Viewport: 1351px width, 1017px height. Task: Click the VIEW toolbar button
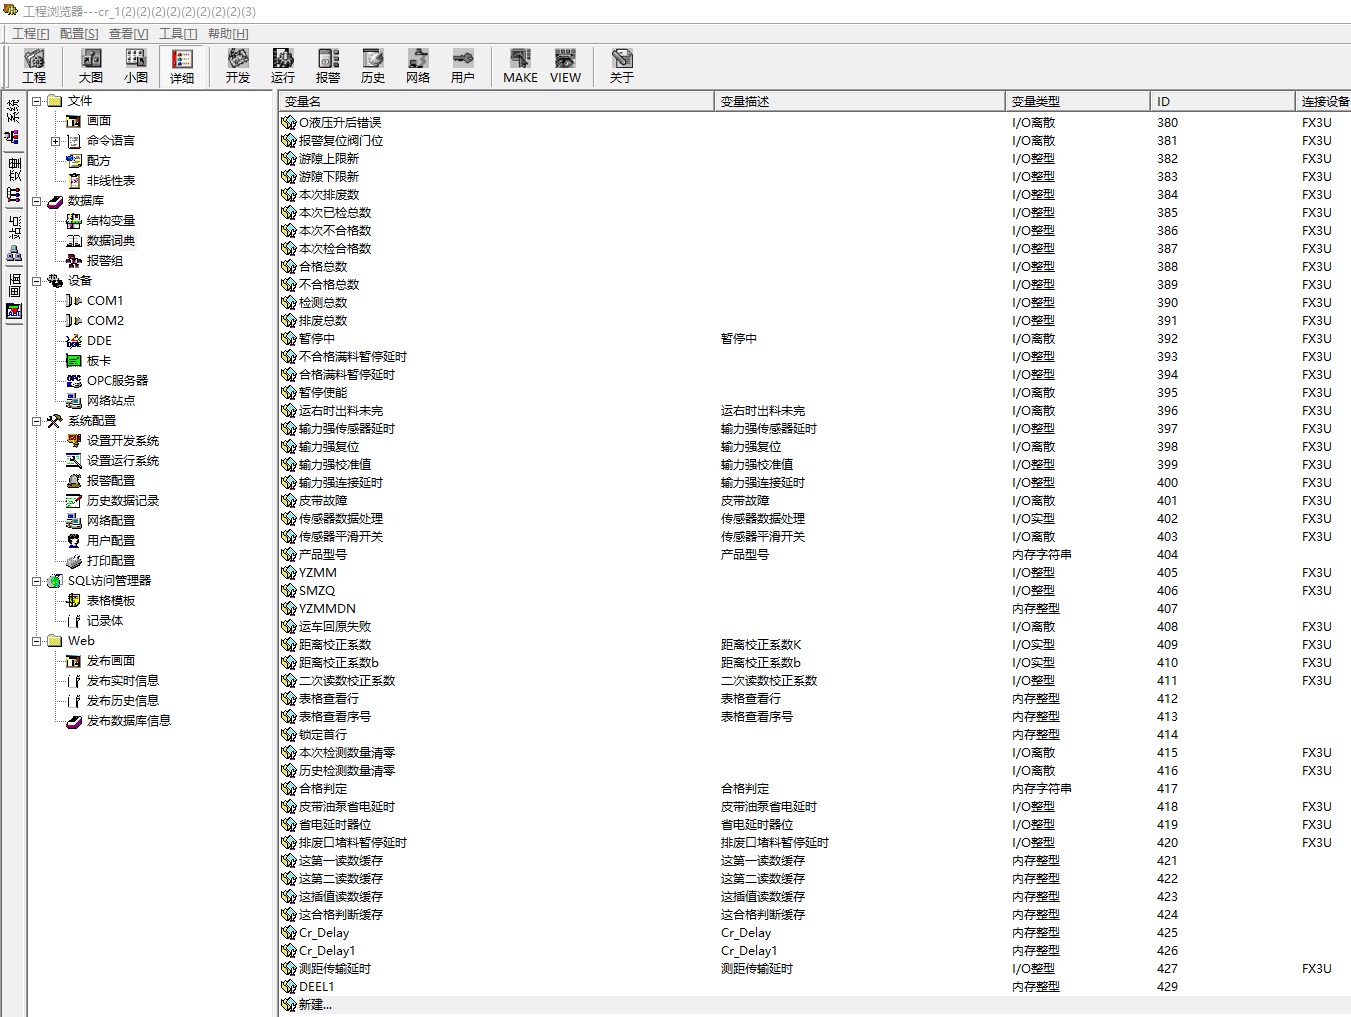click(565, 66)
